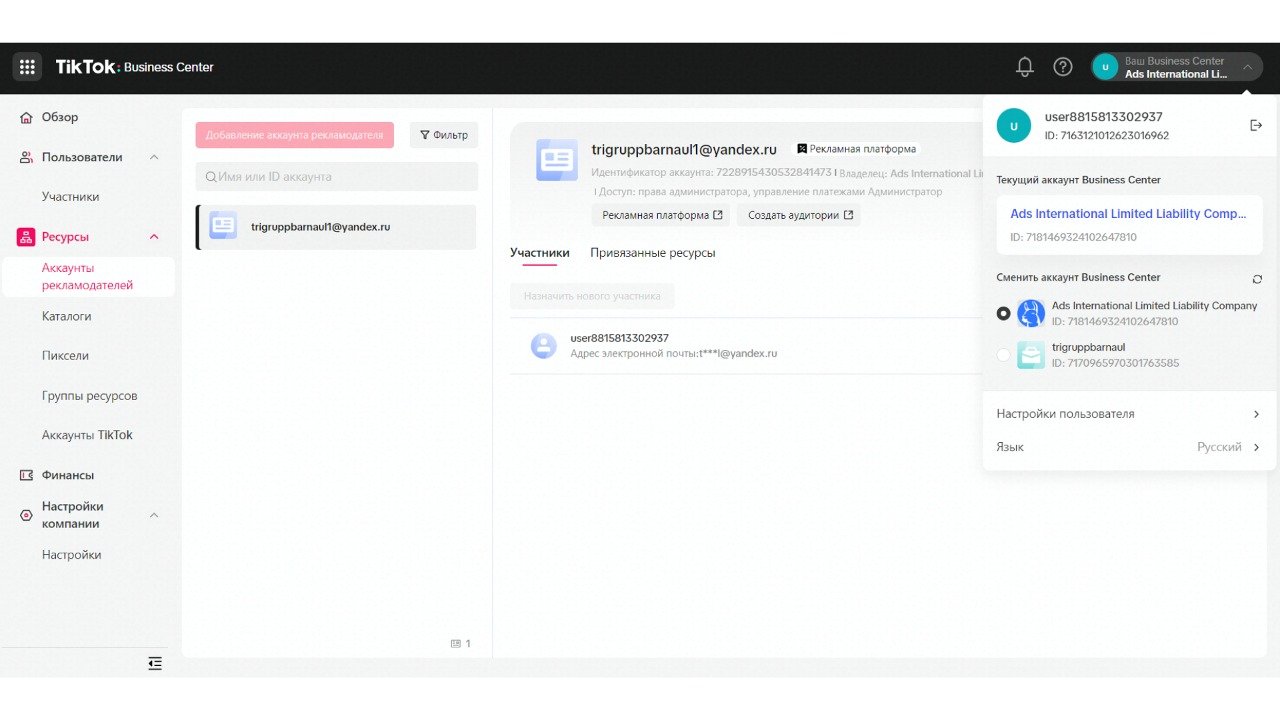1280x720 pixels.
Task: Select Ads International Limited Liability Company radio button
Action: click(1004, 313)
